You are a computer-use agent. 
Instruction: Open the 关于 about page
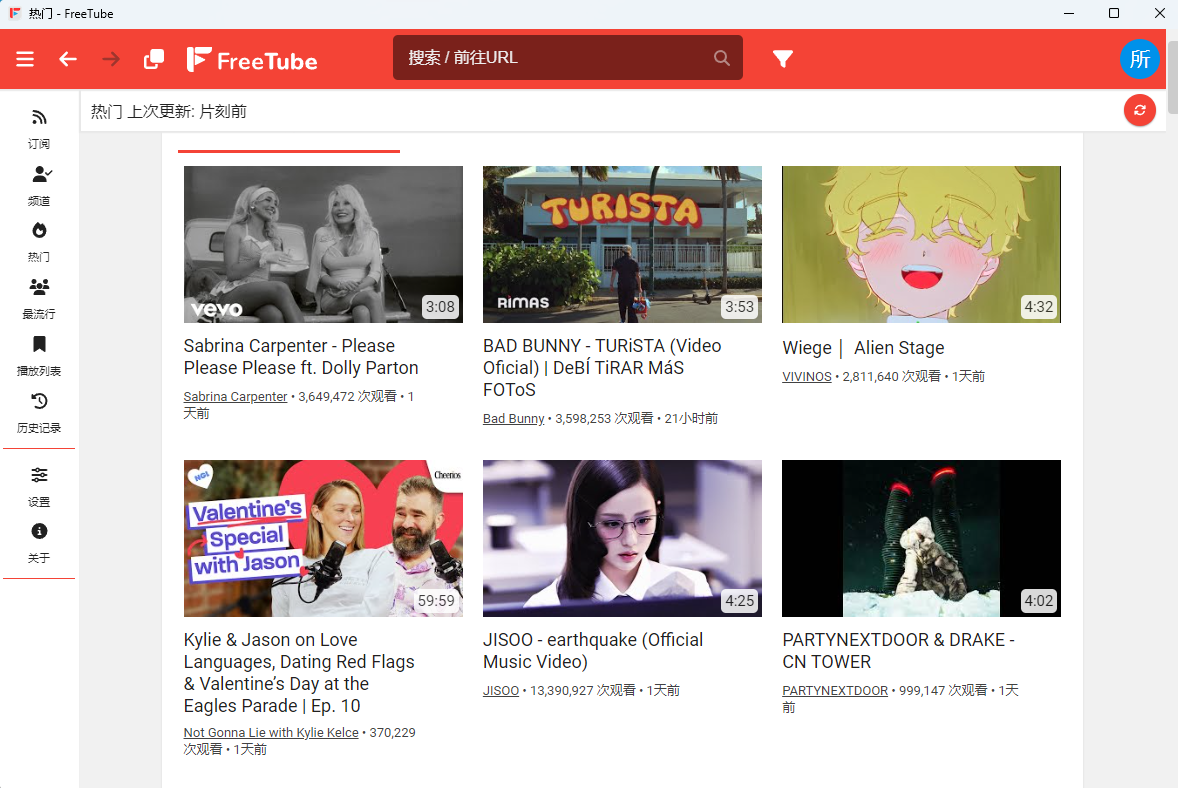(x=39, y=542)
